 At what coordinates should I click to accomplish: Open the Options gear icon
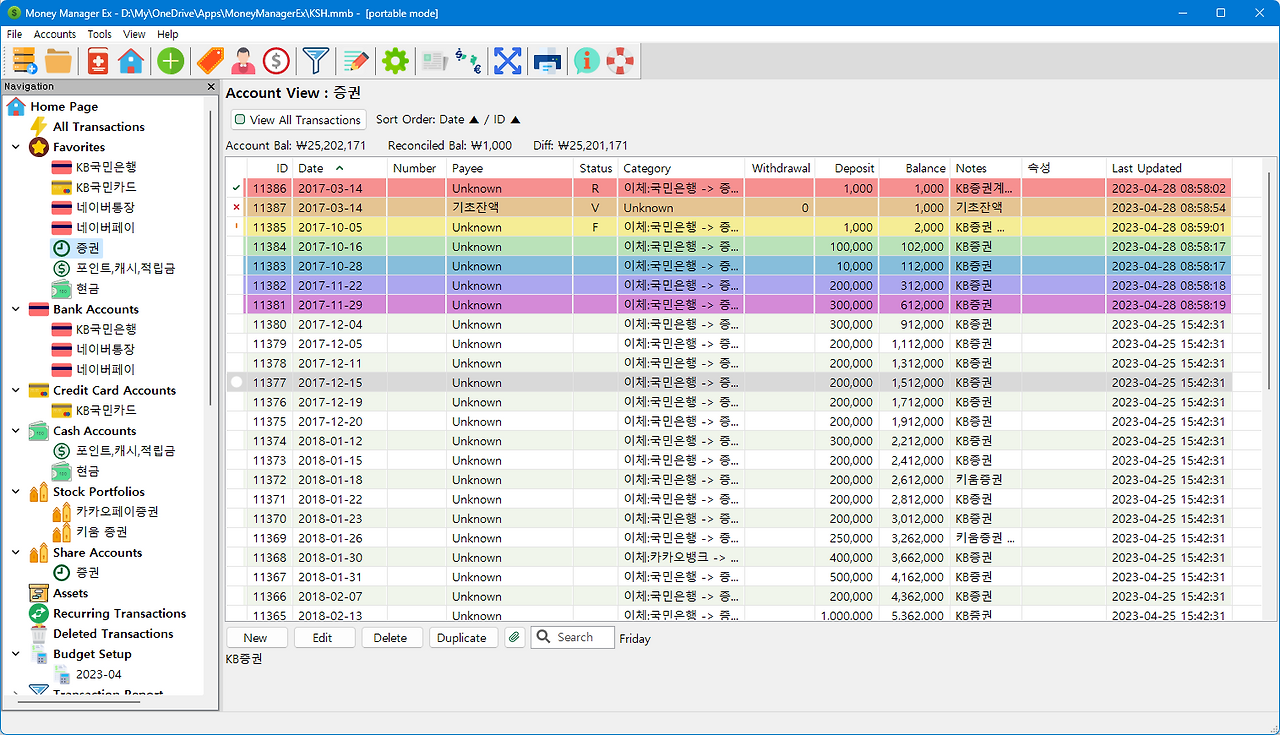click(394, 61)
